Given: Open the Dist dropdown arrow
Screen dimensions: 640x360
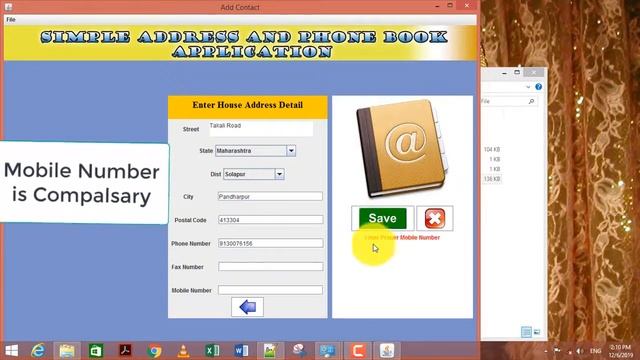Looking at the screenshot, I should (279, 174).
